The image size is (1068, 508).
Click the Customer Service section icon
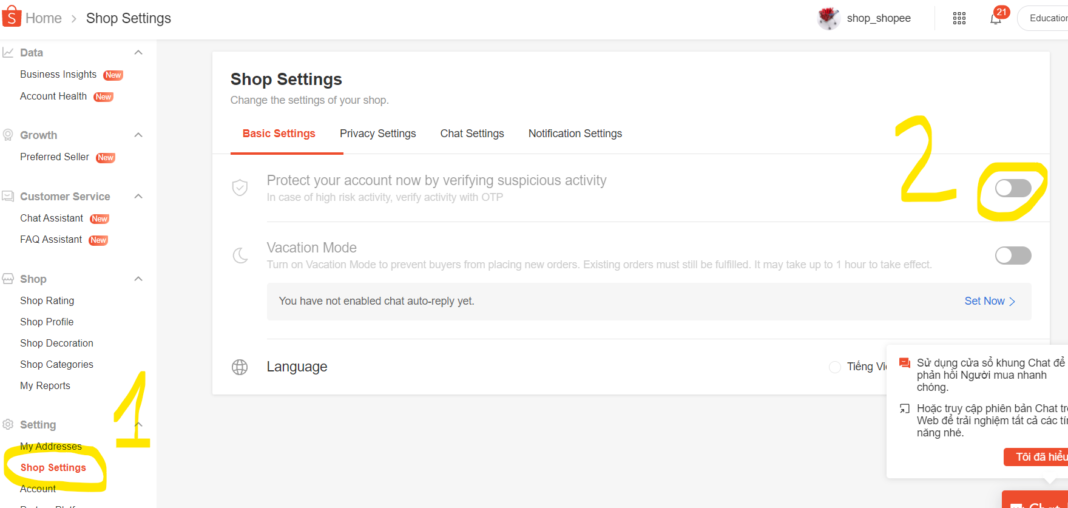click(x=8, y=196)
